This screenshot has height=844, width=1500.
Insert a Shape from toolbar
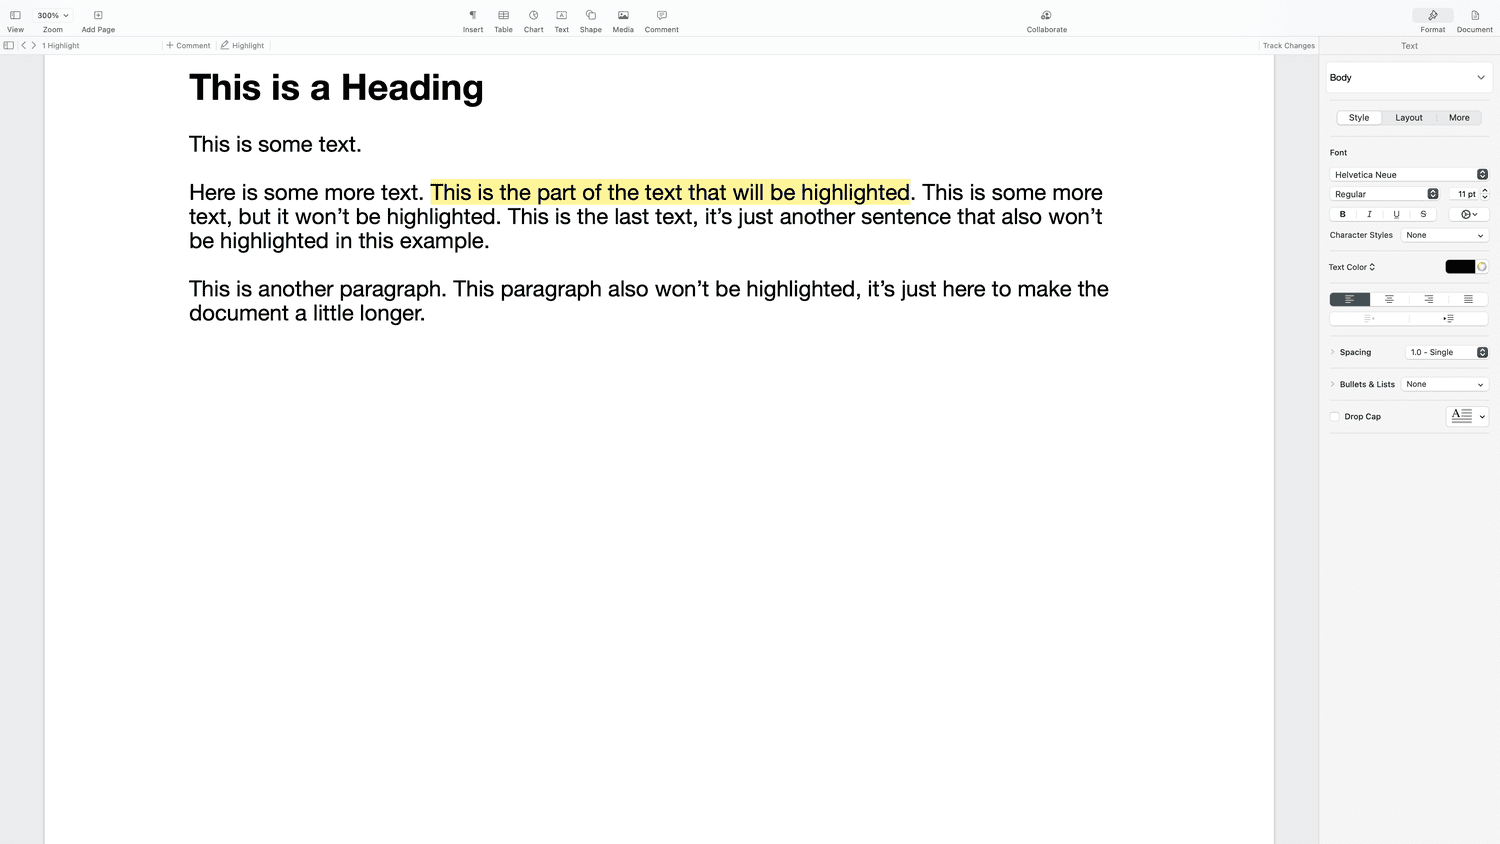coord(590,16)
